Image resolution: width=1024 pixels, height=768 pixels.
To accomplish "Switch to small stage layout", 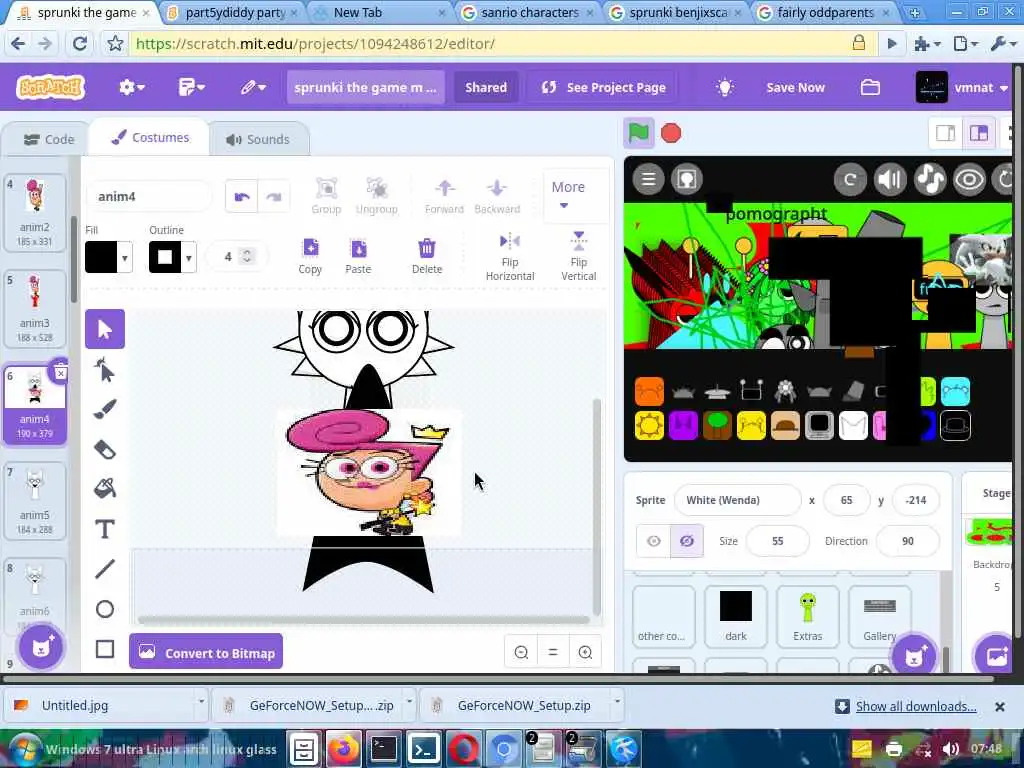I will [x=946, y=133].
